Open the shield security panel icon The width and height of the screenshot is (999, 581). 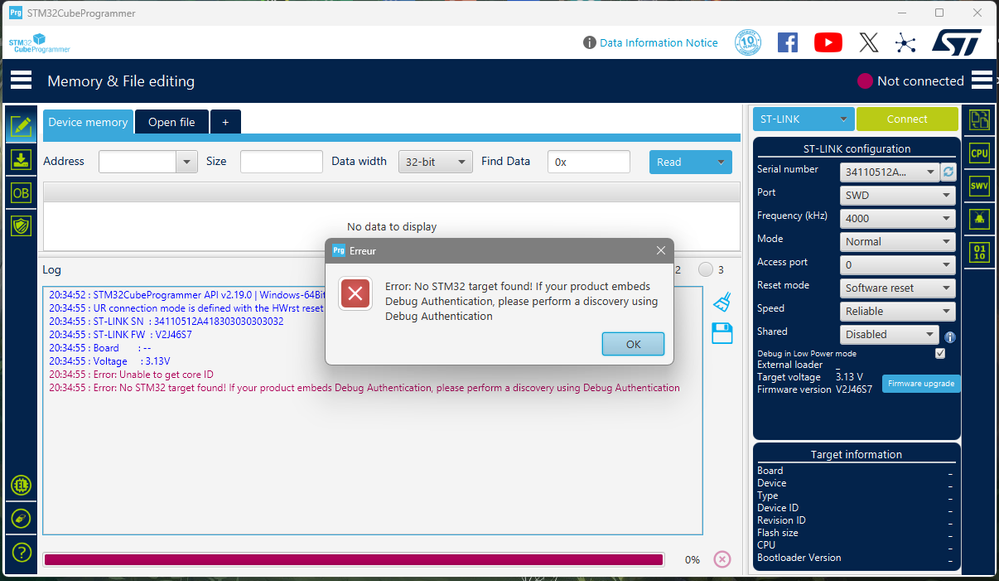click(21, 226)
